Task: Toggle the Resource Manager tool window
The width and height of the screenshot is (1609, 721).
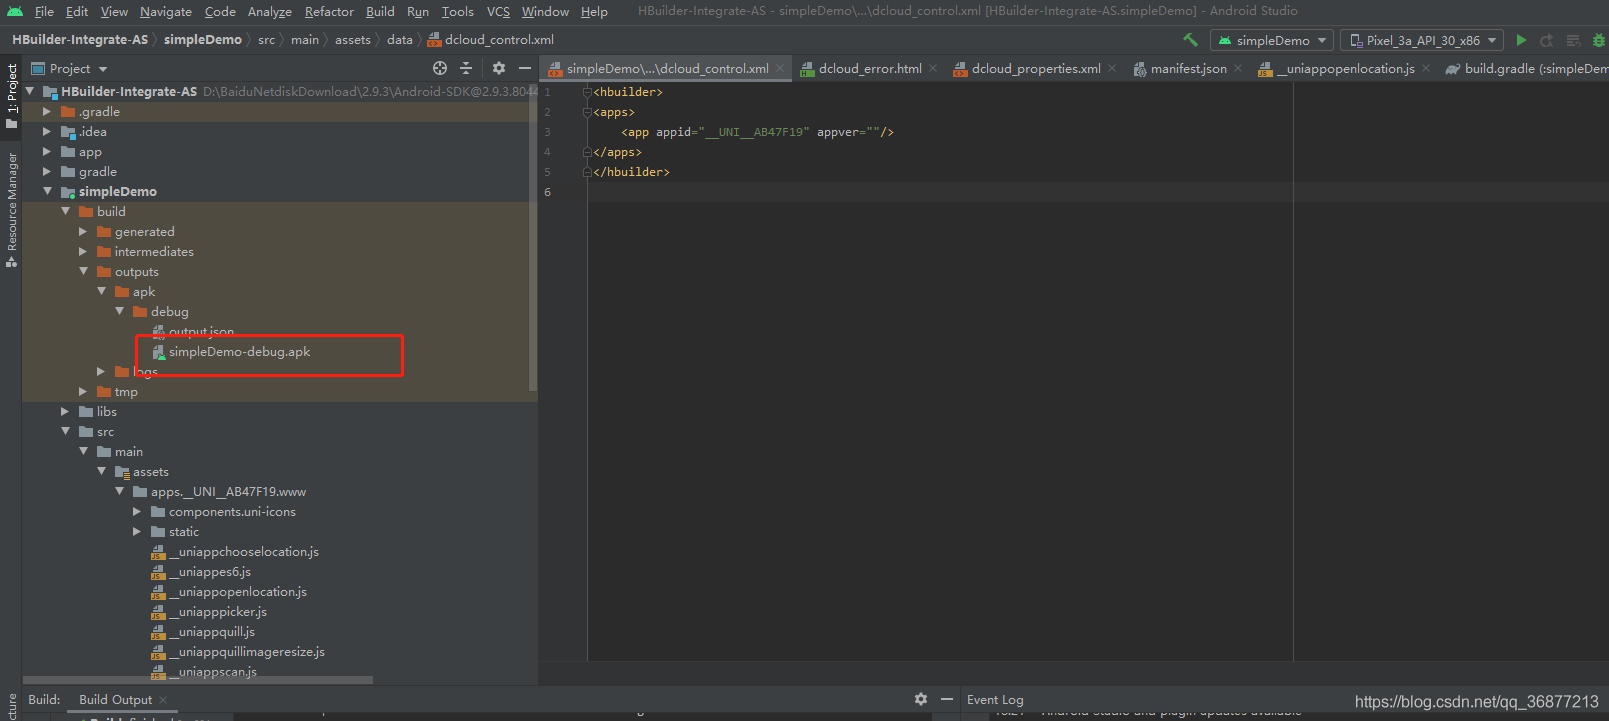Action: click(11, 210)
